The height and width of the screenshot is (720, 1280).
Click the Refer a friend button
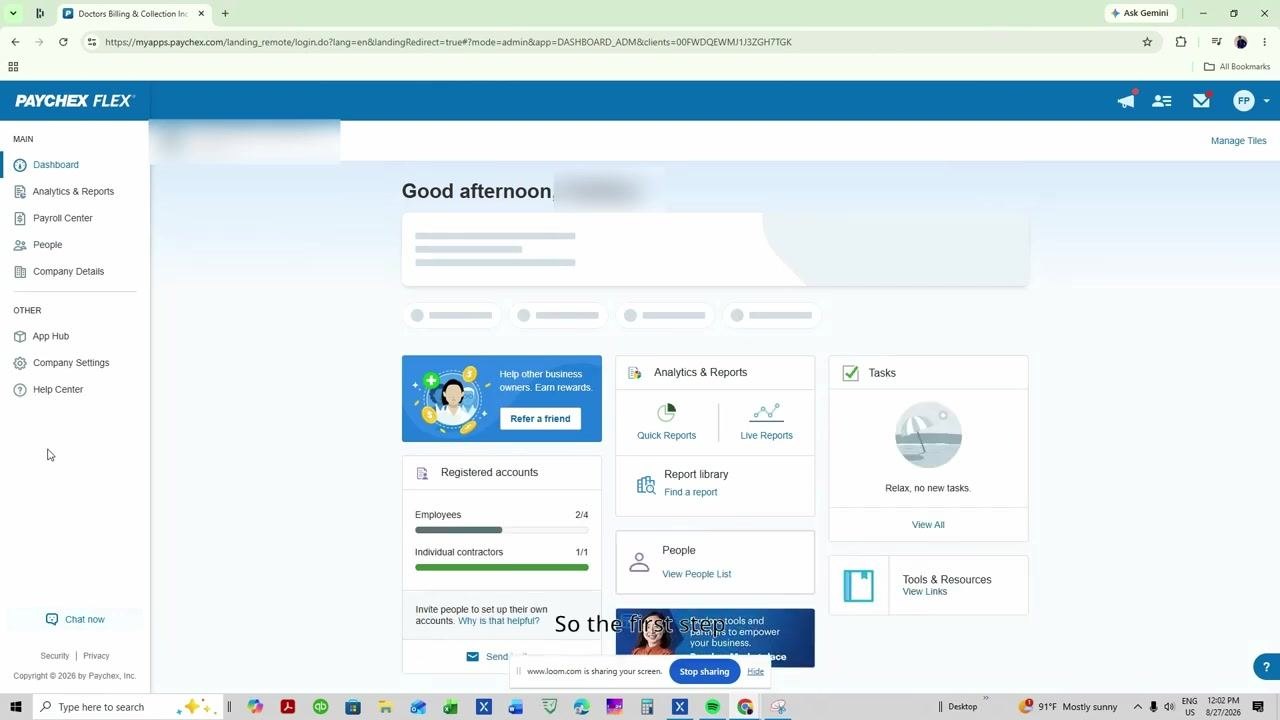[540, 419]
